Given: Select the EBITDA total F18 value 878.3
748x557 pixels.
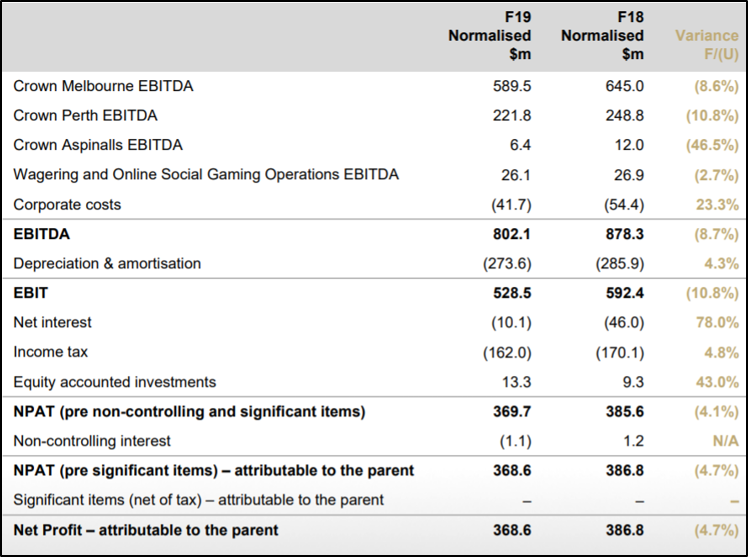Looking at the screenshot, I should coord(624,234).
